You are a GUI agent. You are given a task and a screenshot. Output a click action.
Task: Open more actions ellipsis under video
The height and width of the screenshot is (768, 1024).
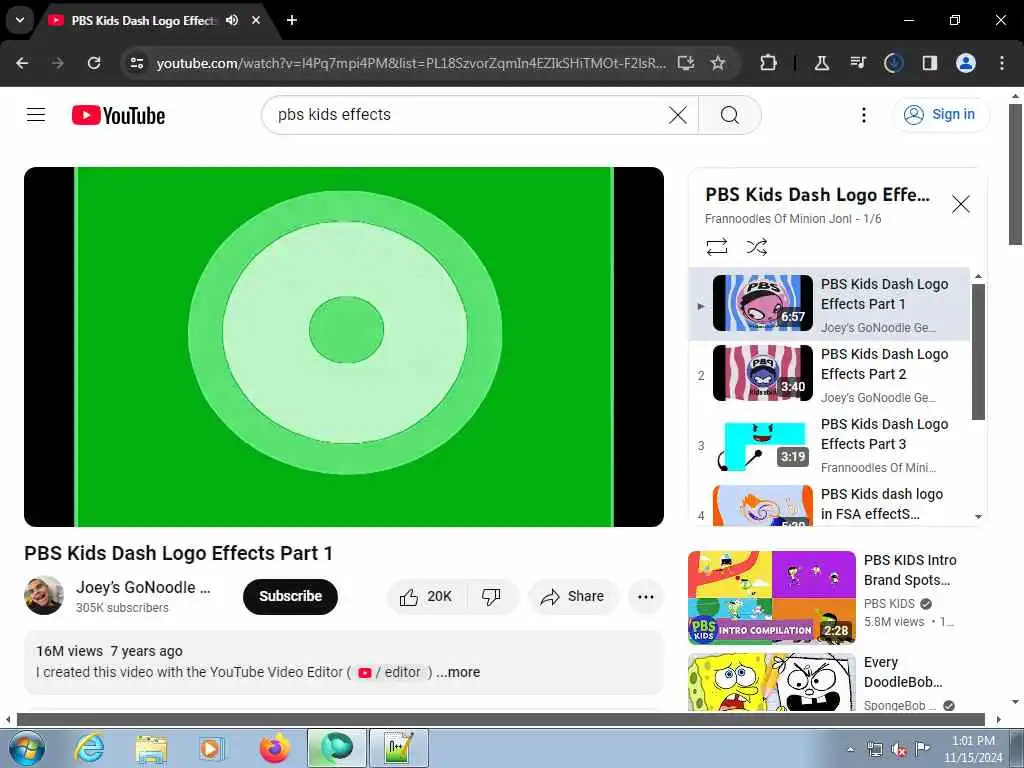click(x=645, y=596)
